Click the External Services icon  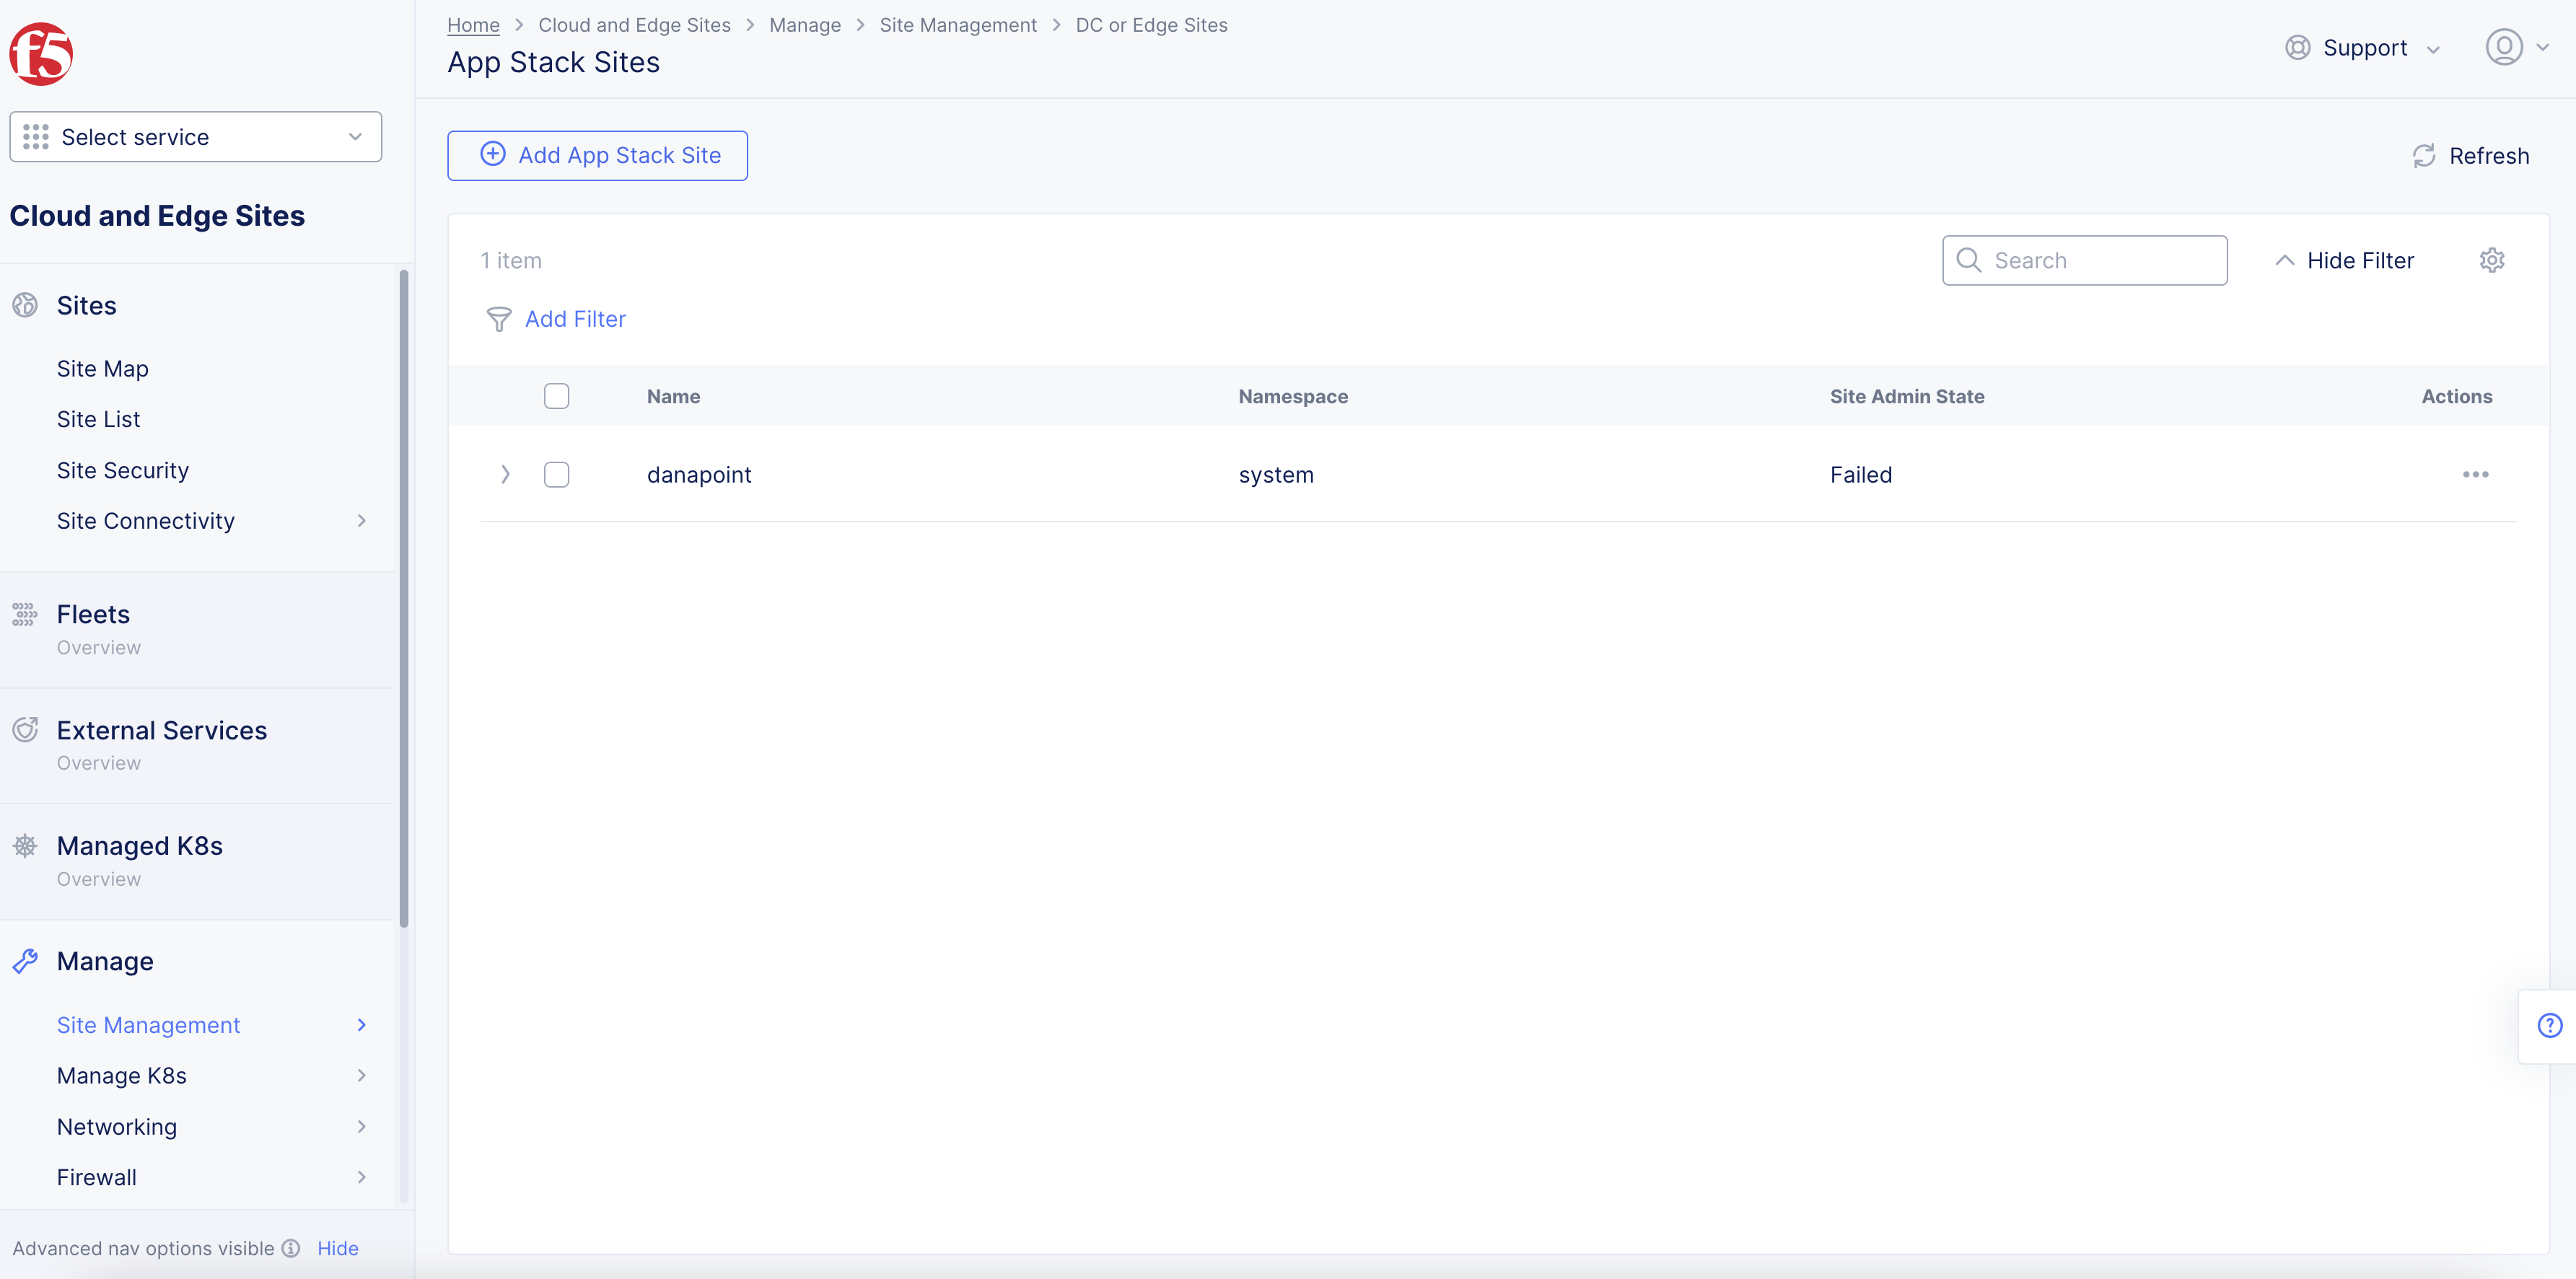[x=24, y=729]
